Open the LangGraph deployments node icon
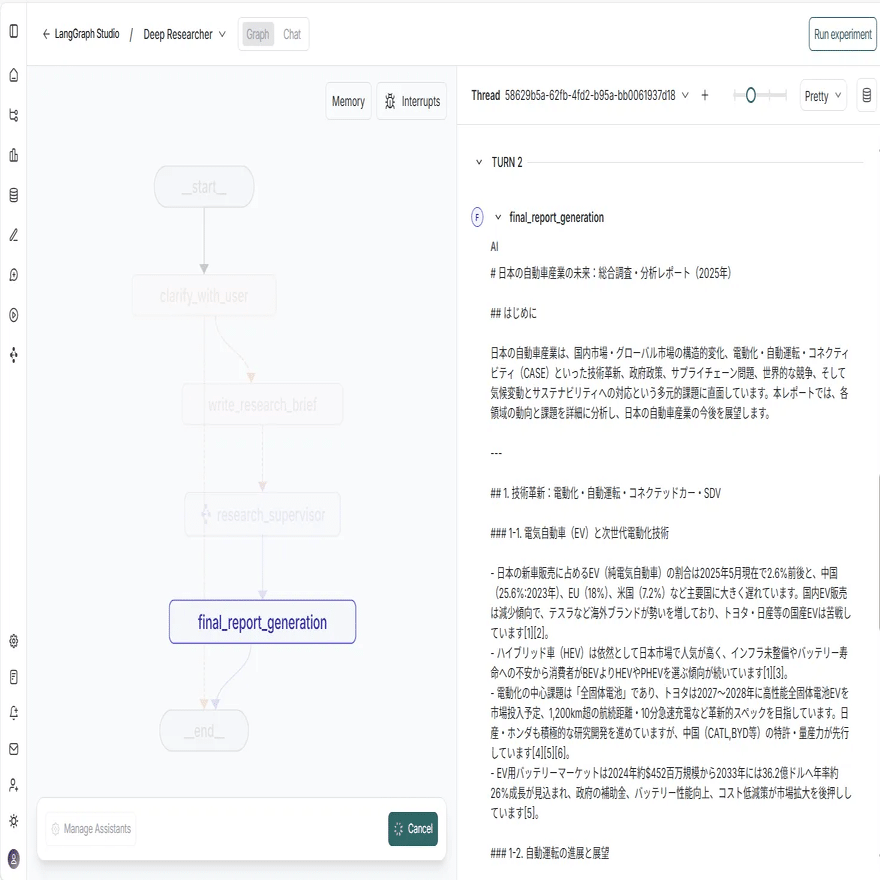Screen dimensions: 880x880 pyautogui.click(x=14, y=355)
